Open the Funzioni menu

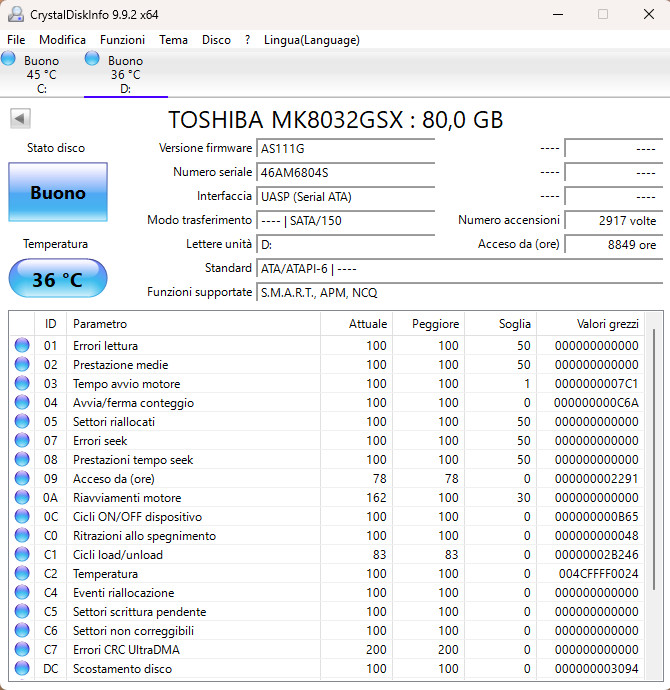(x=122, y=40)
